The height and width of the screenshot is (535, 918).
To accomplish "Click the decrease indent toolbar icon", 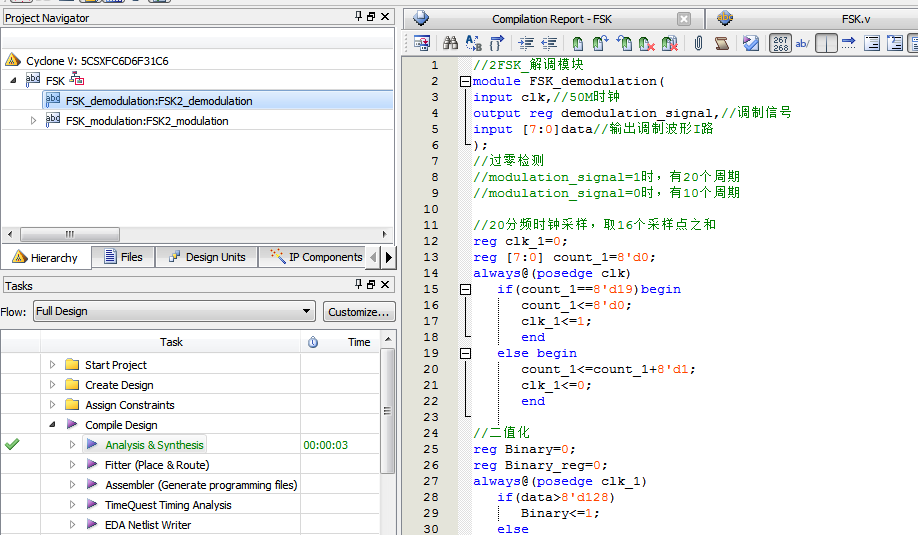I will point(549,43).
